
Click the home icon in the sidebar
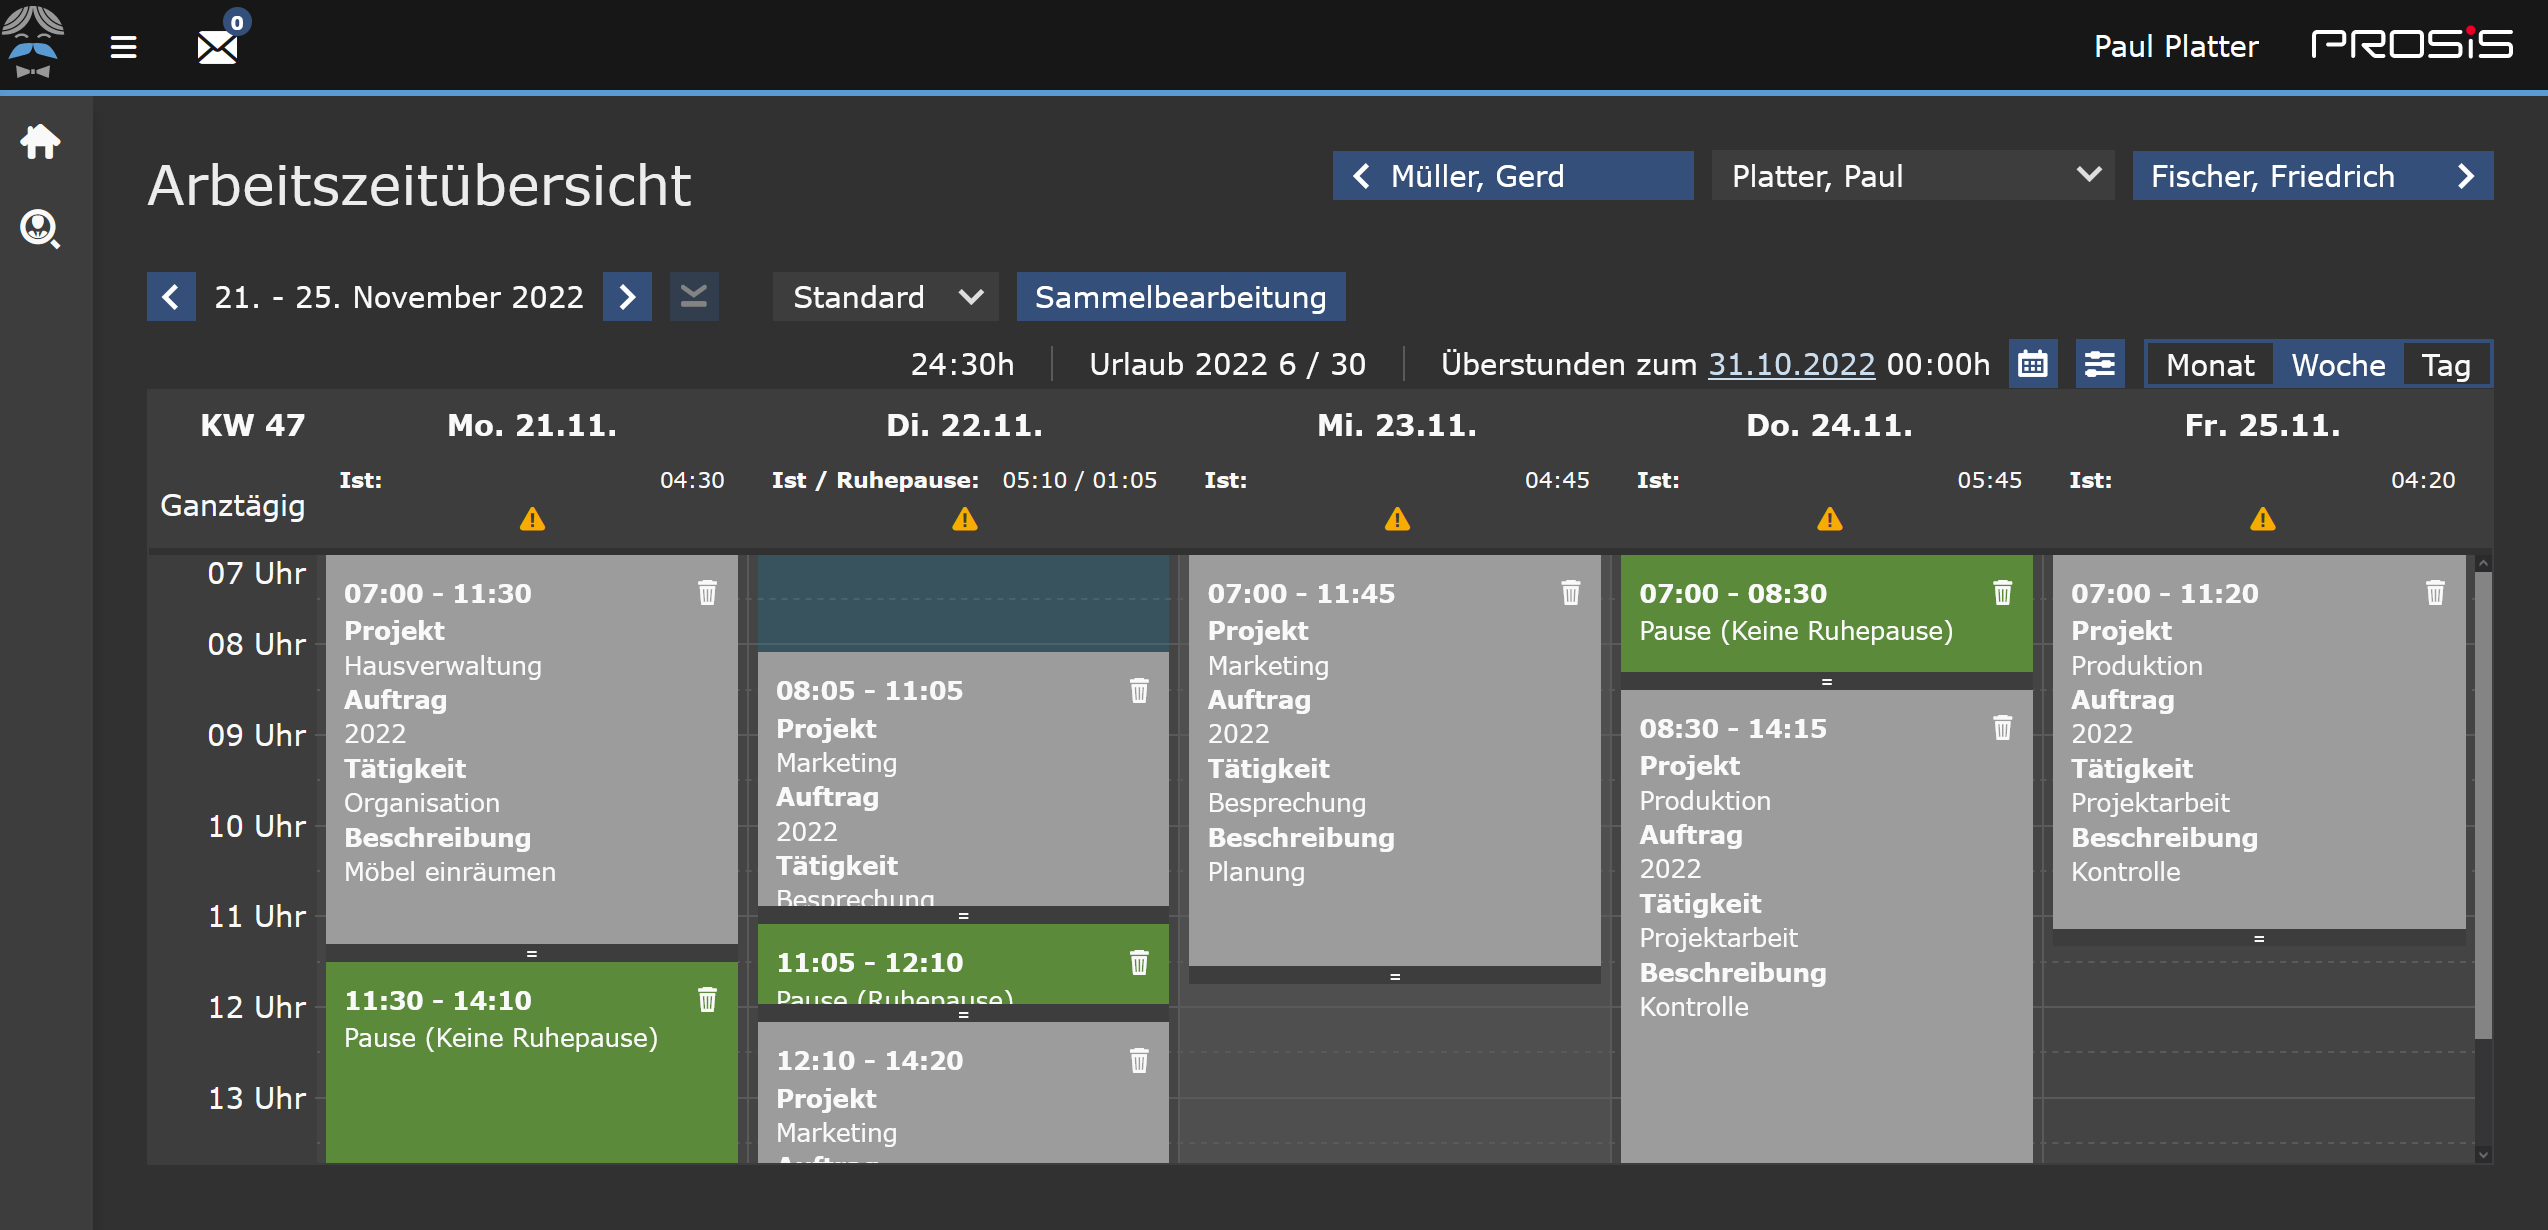[x=40, y=142]
